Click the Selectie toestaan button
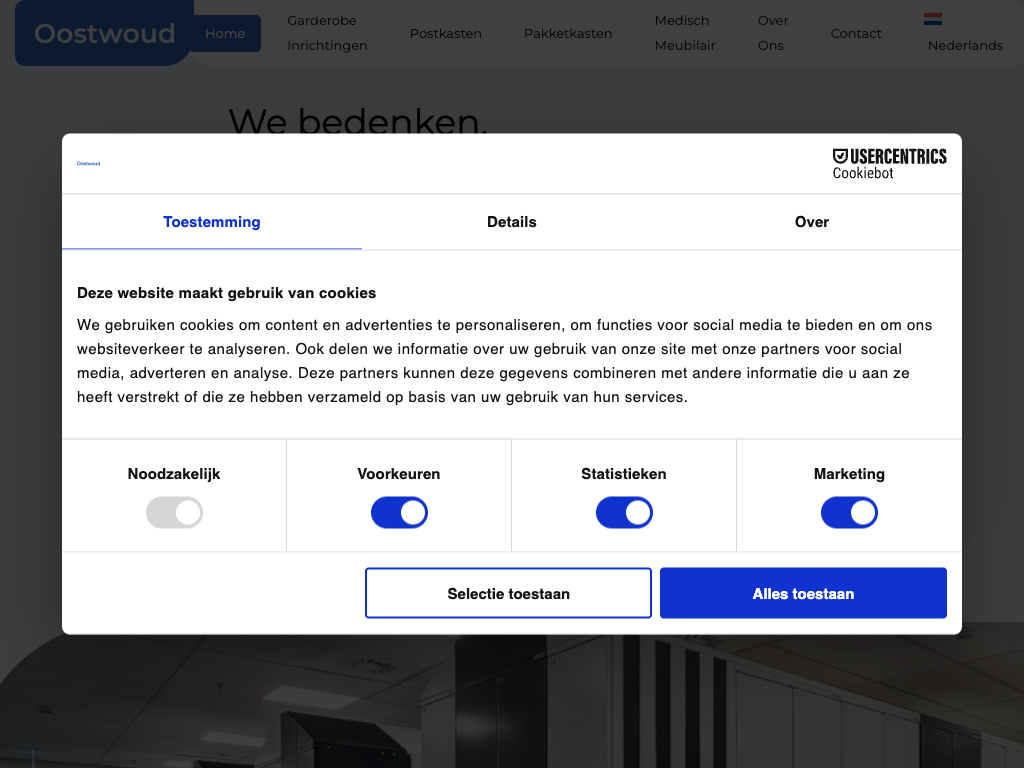The image size is (1024, 768). (508, 593)
